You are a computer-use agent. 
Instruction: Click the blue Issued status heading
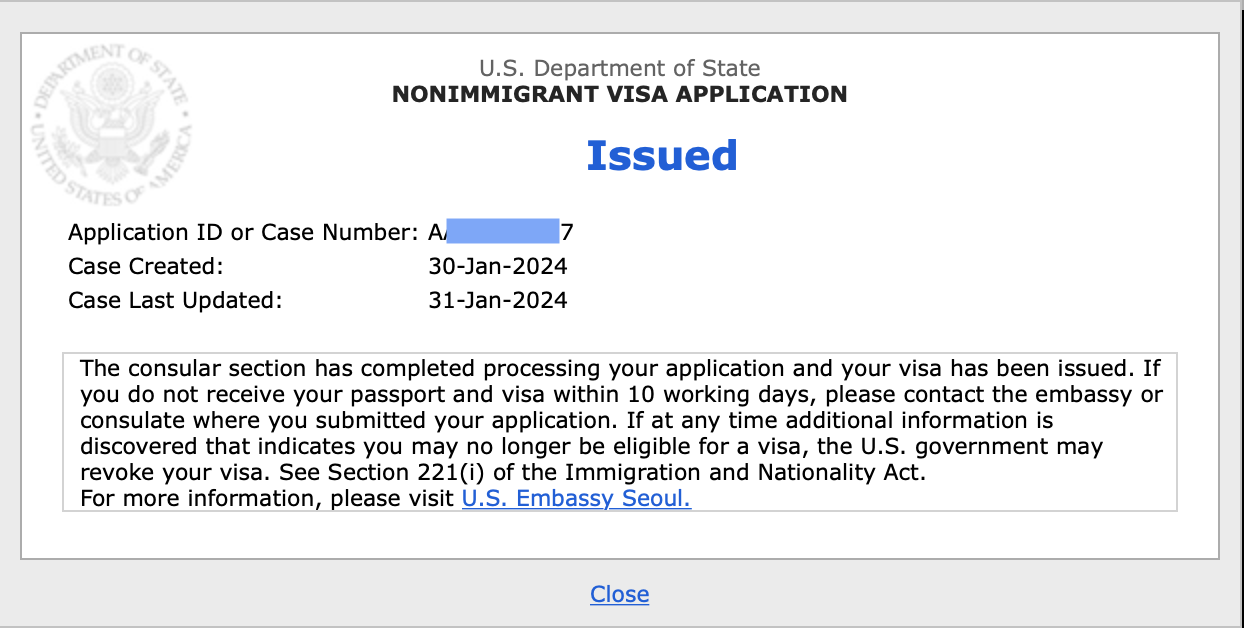(x=661, y=156)
